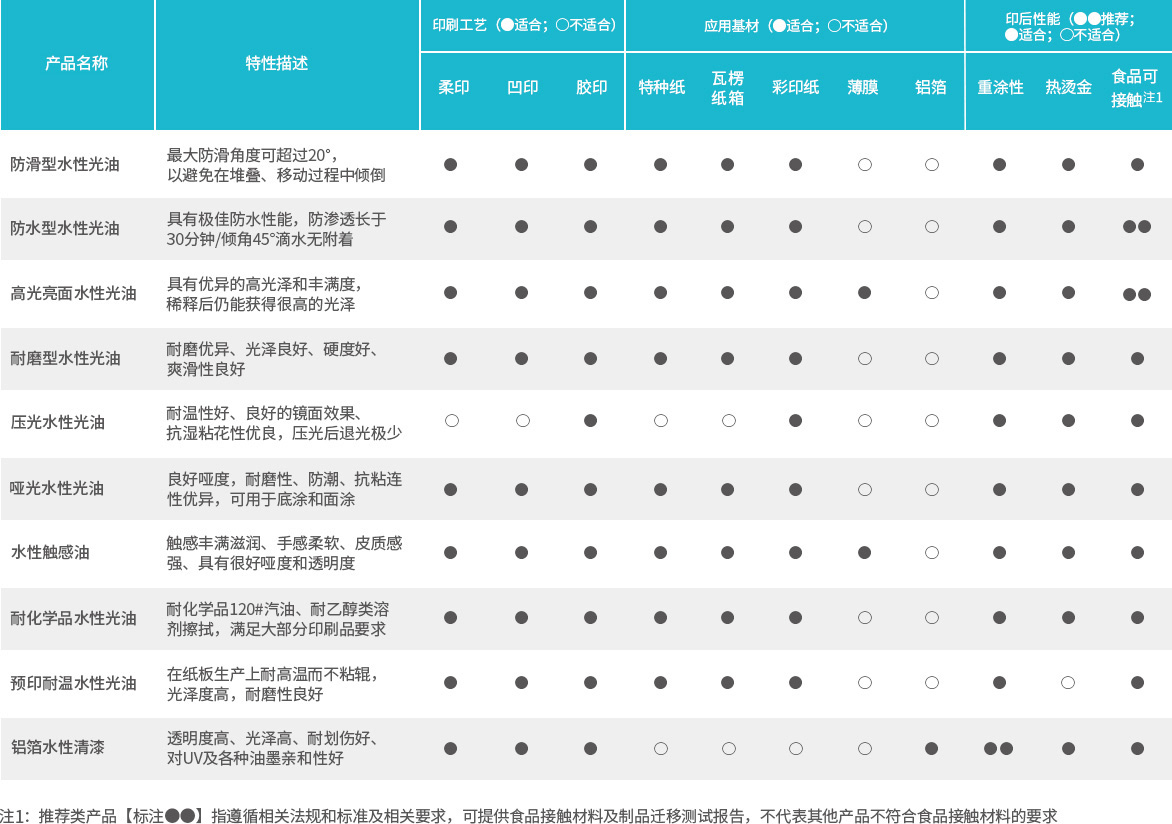Click the 注1 footnote text below table
Image resolution: width=1172 pixels, height=824 pixels.
pos(528,816)
